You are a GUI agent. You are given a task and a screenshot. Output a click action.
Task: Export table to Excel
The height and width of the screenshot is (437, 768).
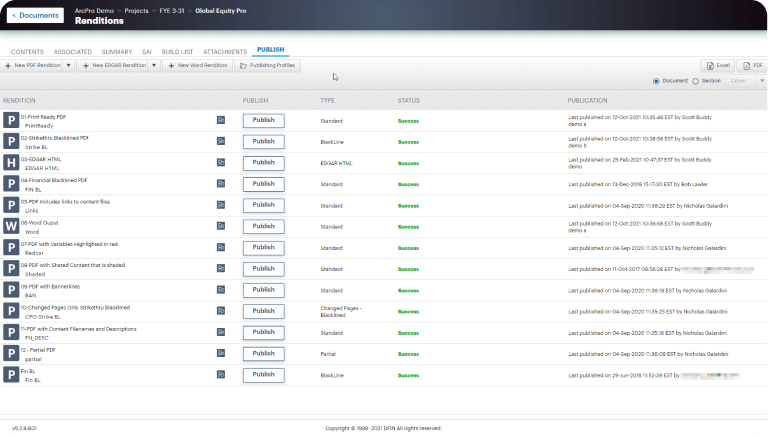(718, 66)
